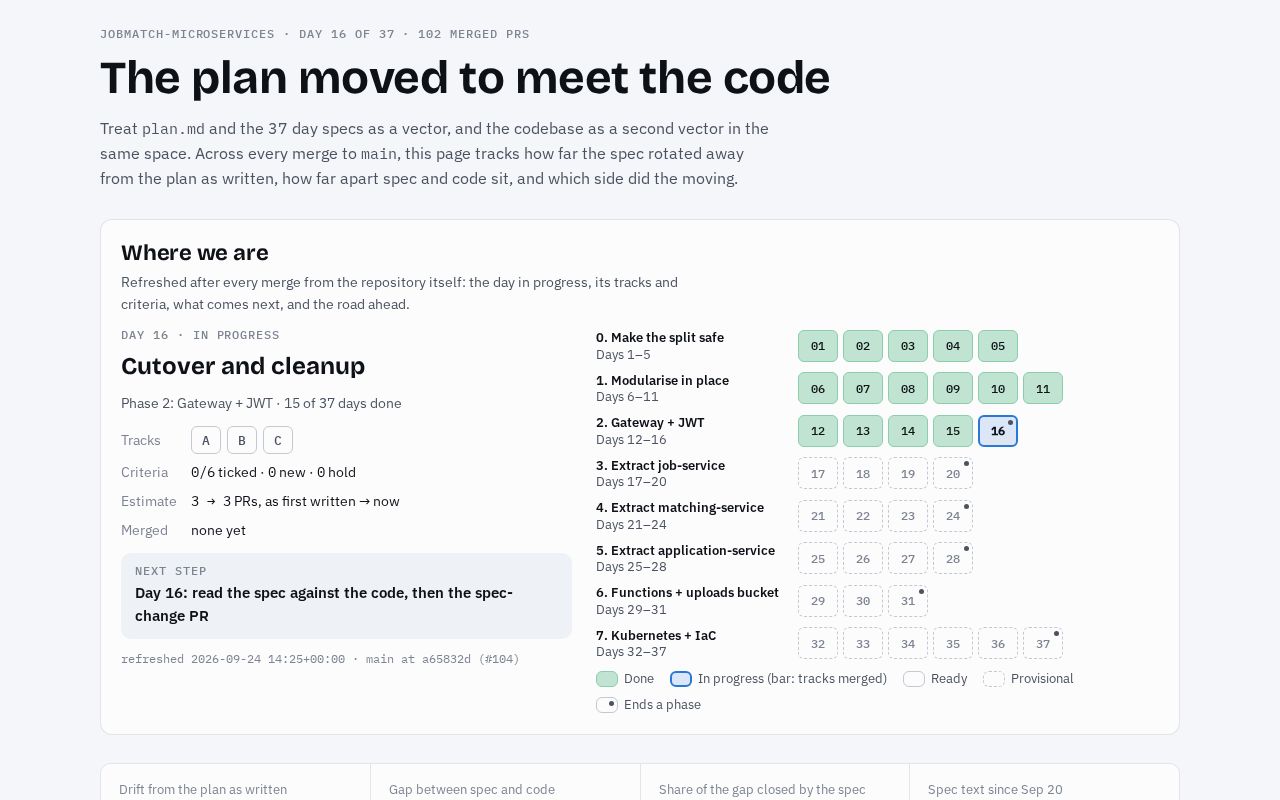Image resolution: width=1280 pixels, height=800 pixels.
Task: Open provisional day 35 tile
Action: coord(953,643)
